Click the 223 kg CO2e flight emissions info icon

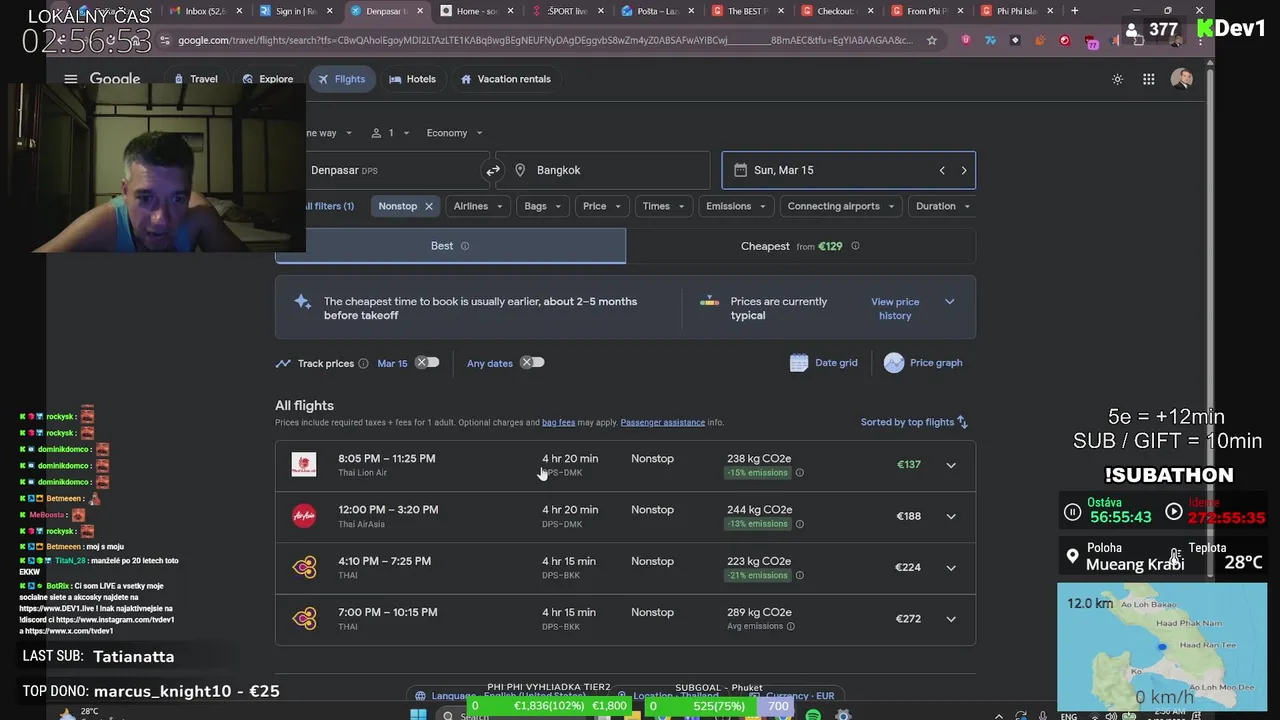point(799,575)
